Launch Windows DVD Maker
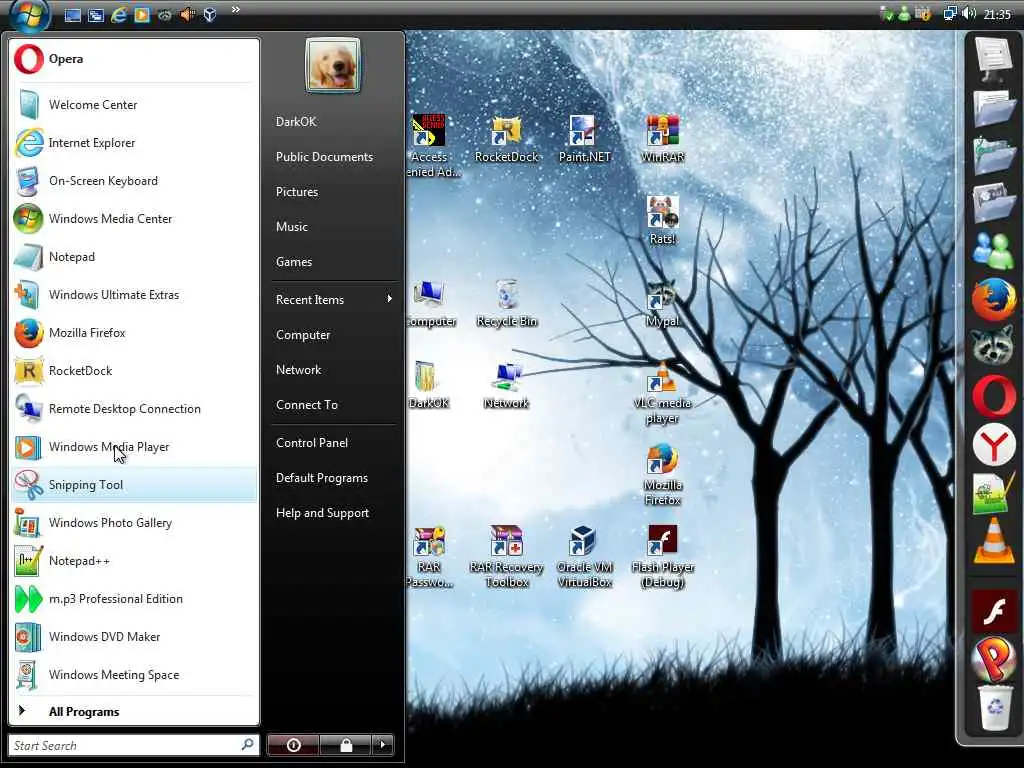This screenshot has height=768, width=1024. click(134, 637)
